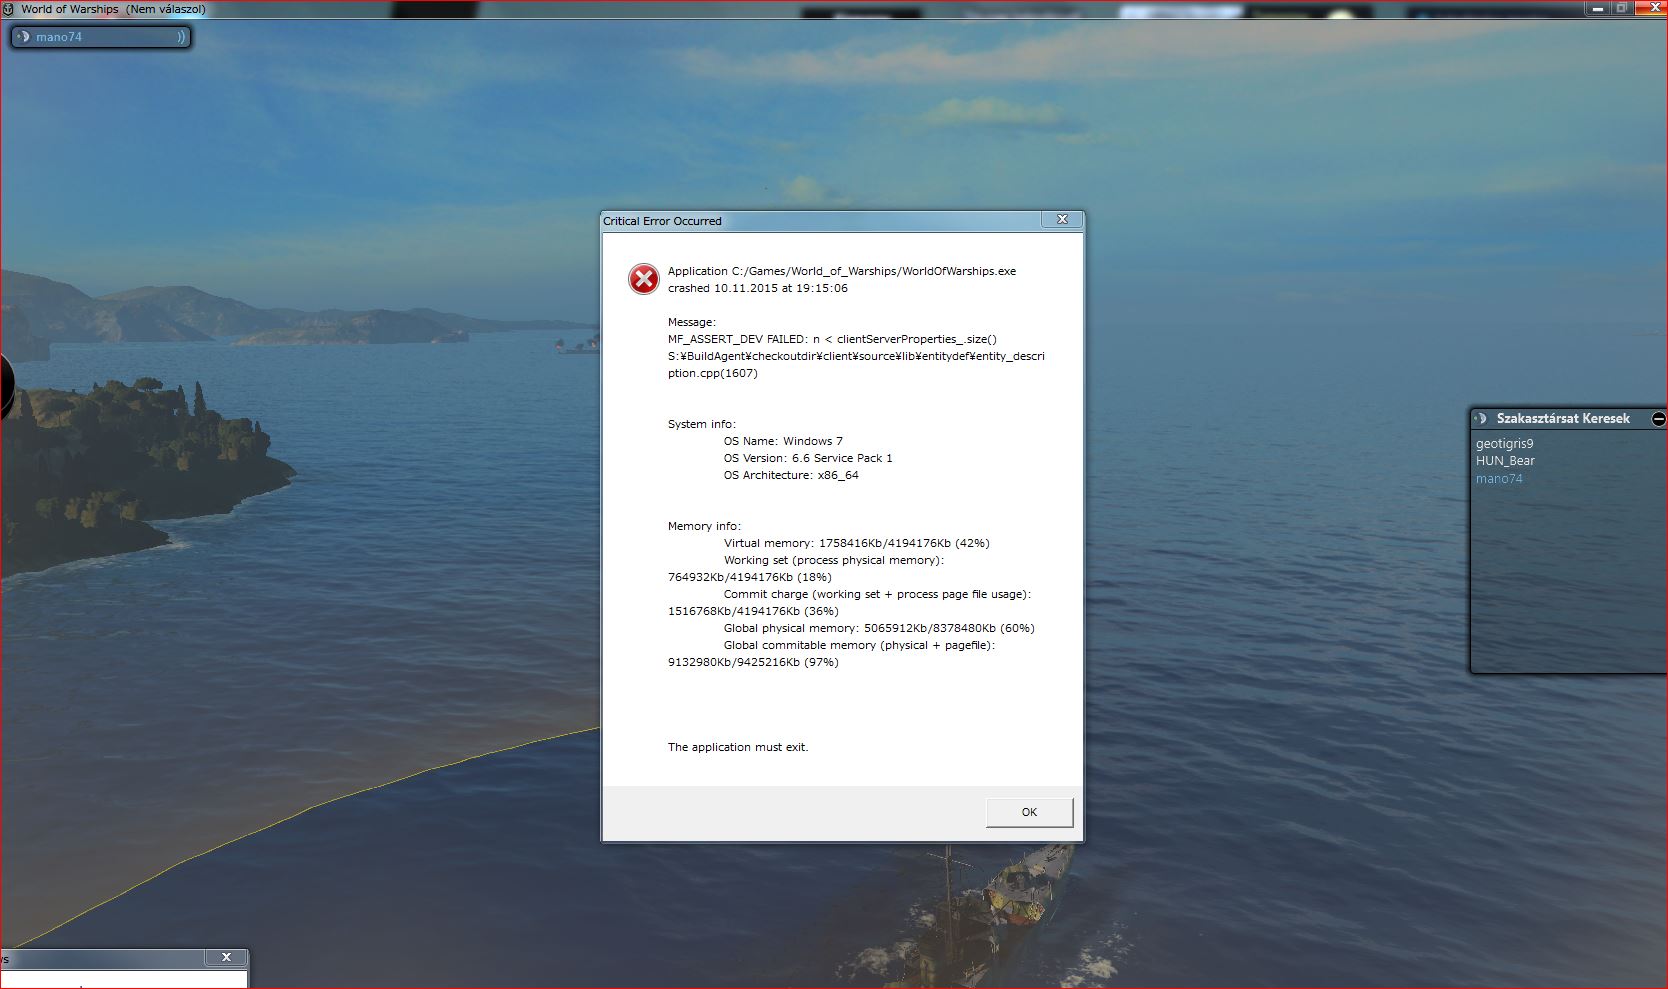Click the Commit charge line
The width and height of the screenshot is (1668, 989).
[877, 594]
